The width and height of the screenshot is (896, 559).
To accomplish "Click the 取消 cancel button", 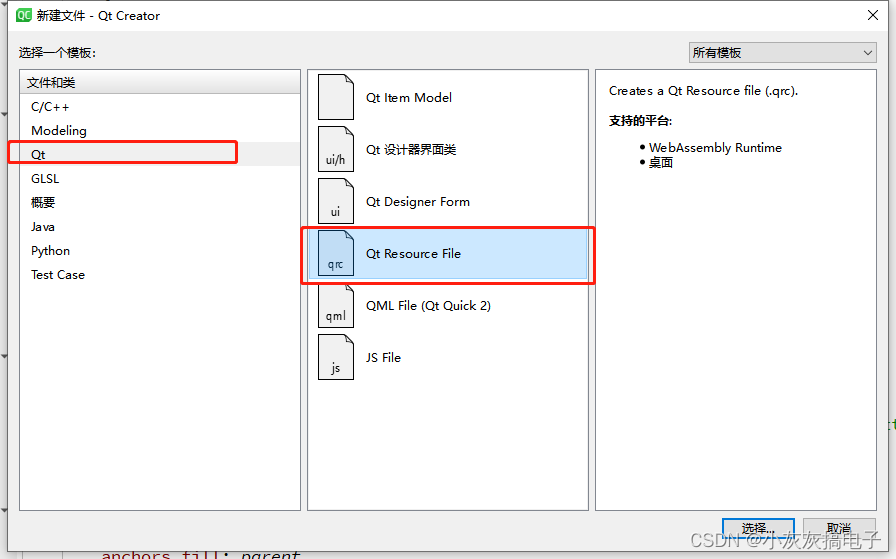I will (839, 528).
